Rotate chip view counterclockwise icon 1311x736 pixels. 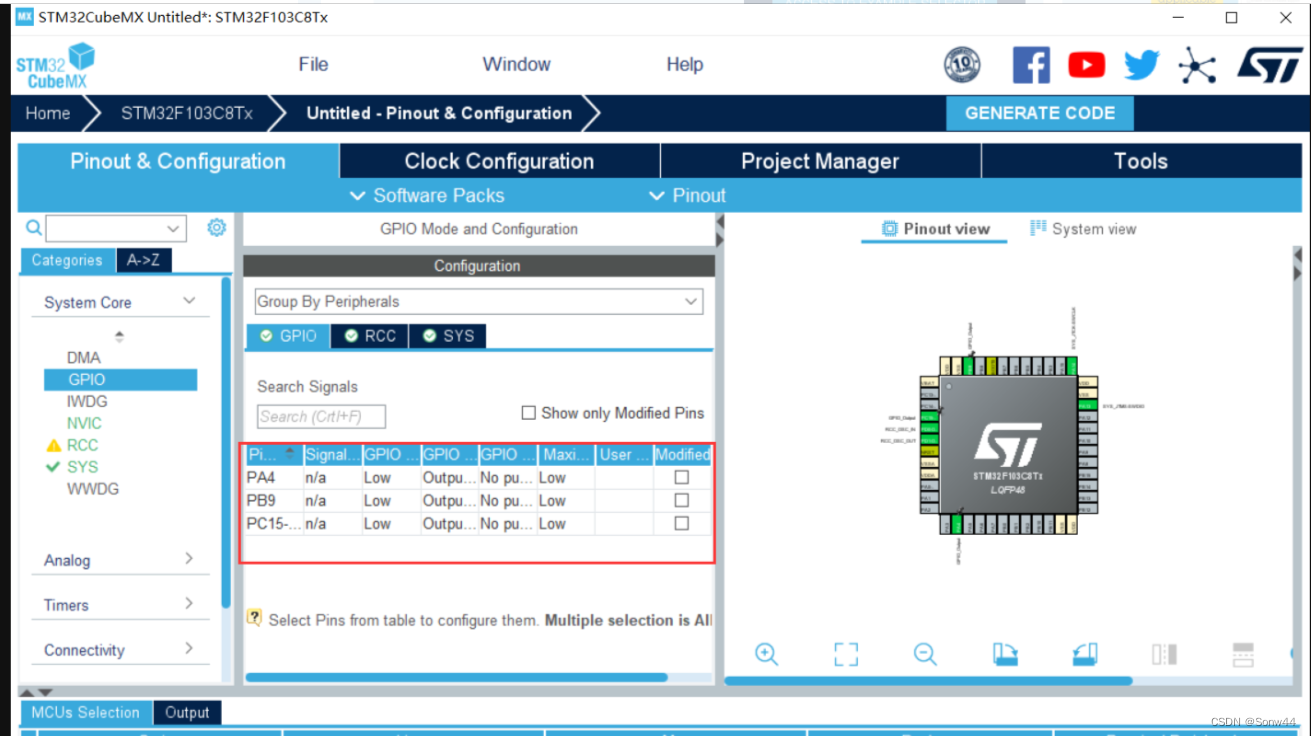1085,654
